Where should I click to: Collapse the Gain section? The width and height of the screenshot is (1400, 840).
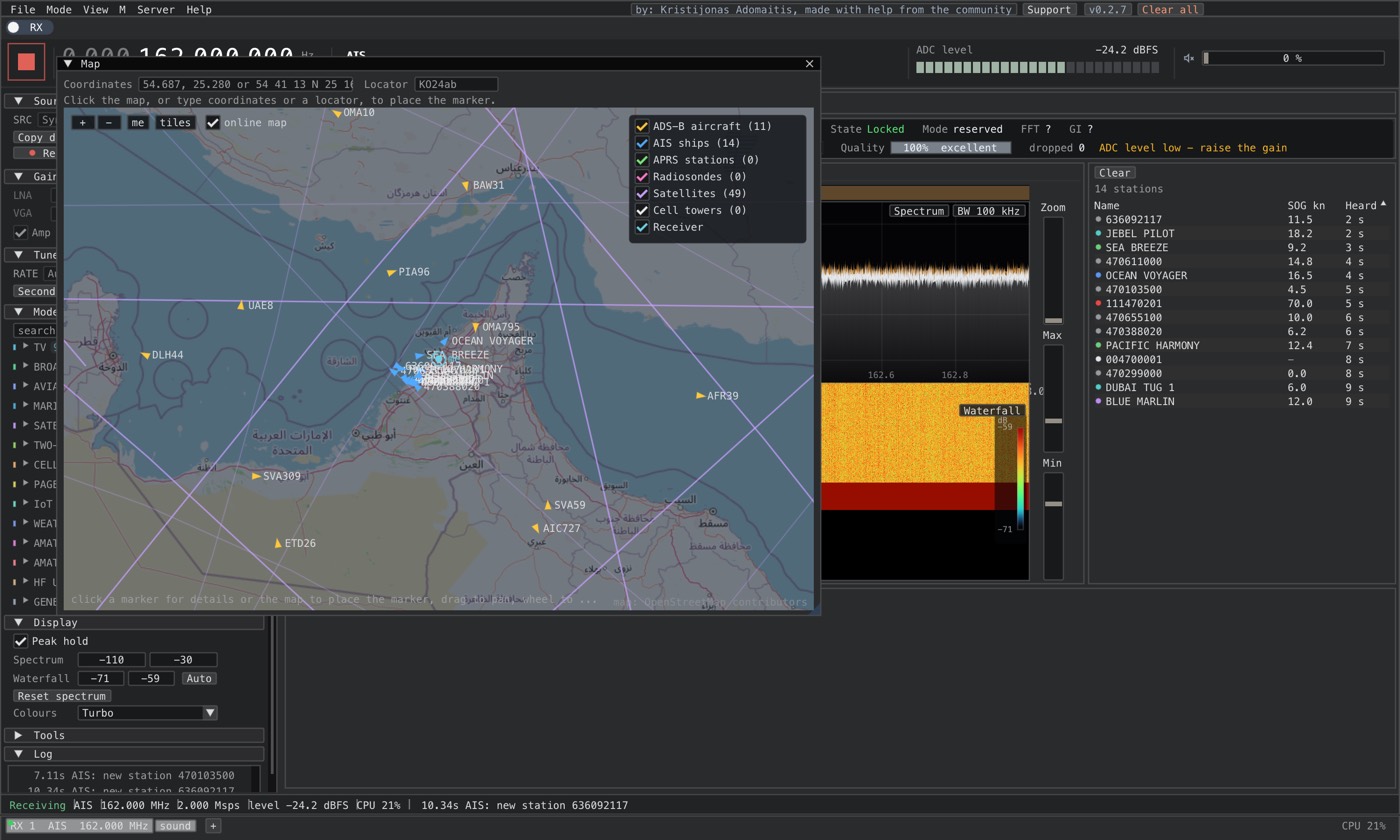(x=18, y=176)
